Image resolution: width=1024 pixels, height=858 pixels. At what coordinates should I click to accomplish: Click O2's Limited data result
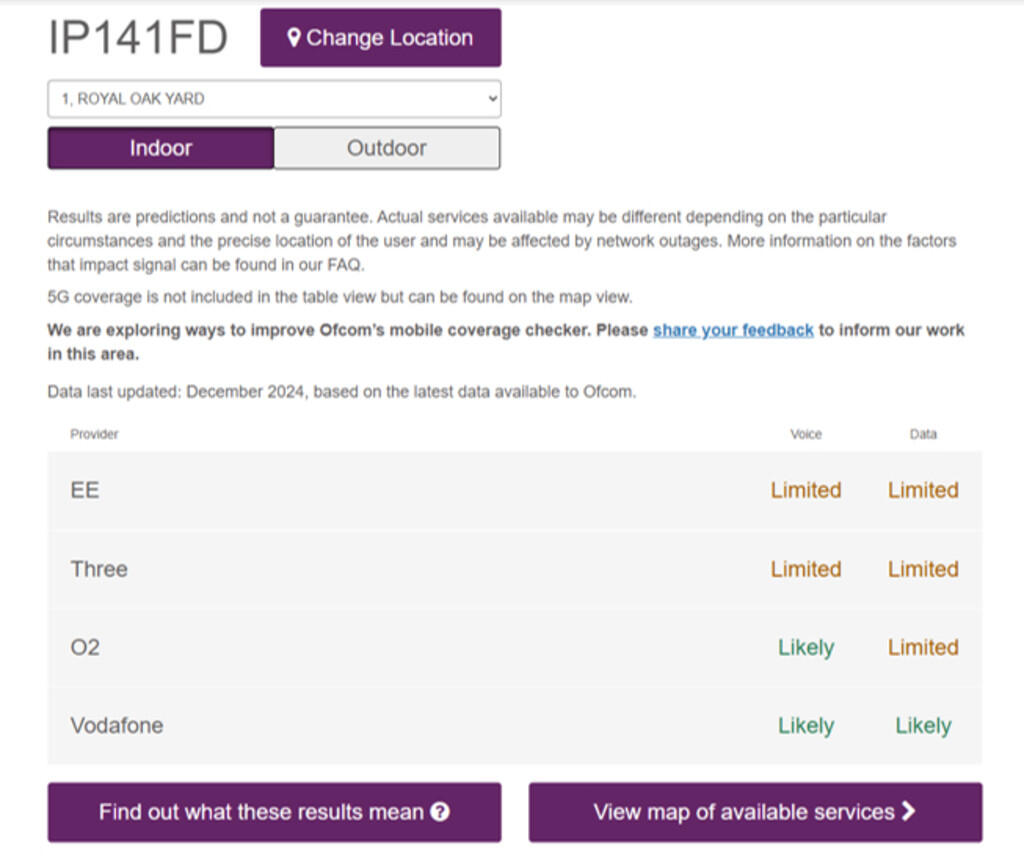[x=923, y=647]
